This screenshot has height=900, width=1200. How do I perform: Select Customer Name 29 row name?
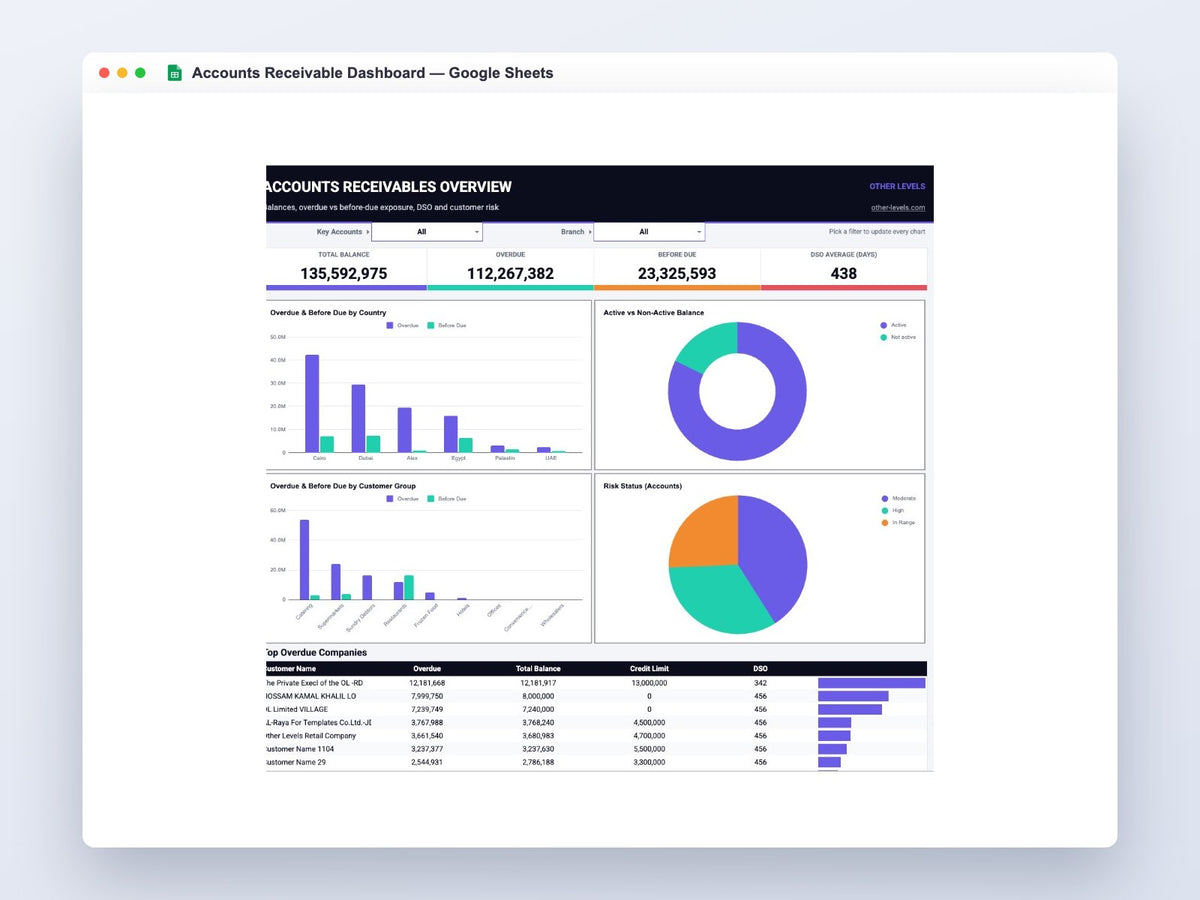pyautogui.click(x=296, y=762)
